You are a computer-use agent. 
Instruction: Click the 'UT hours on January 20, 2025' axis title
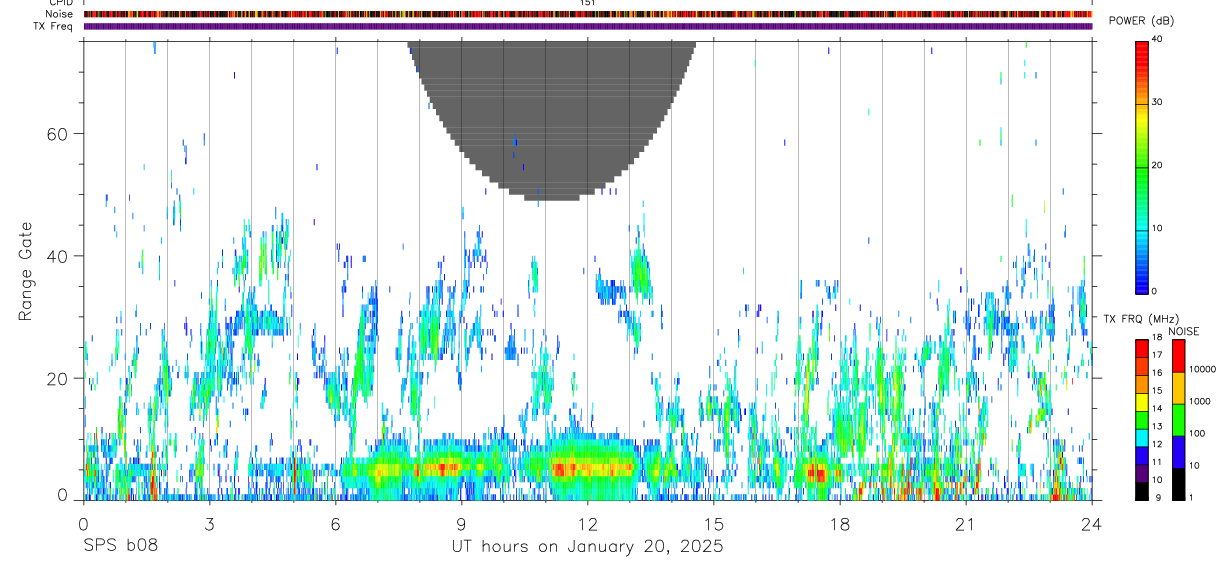587,547
